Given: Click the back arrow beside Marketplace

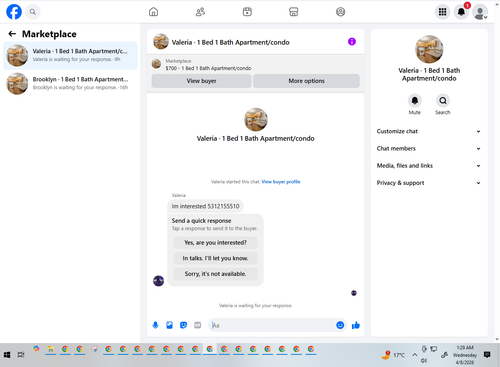Looking at the screenshot, I should 12,34.
